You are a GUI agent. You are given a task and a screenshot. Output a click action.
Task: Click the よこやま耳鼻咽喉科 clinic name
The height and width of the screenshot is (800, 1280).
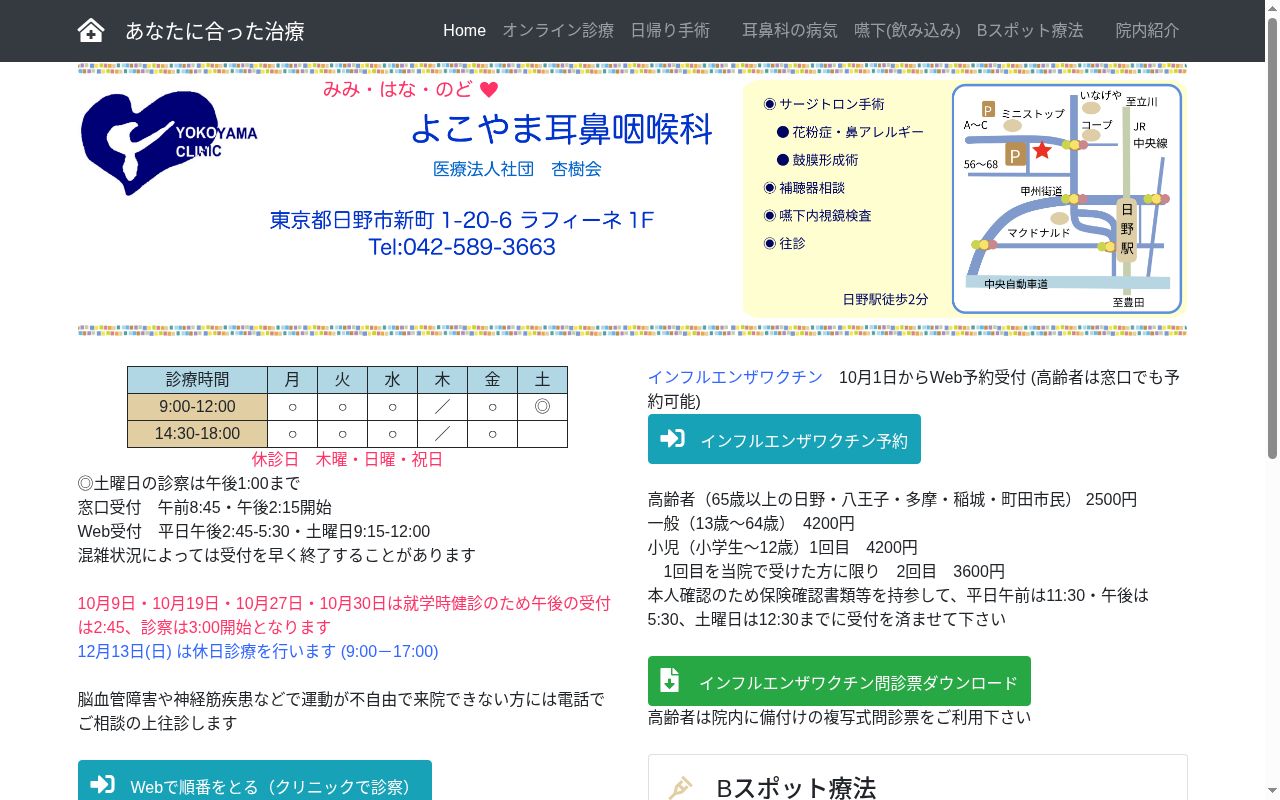pos(561,129)
